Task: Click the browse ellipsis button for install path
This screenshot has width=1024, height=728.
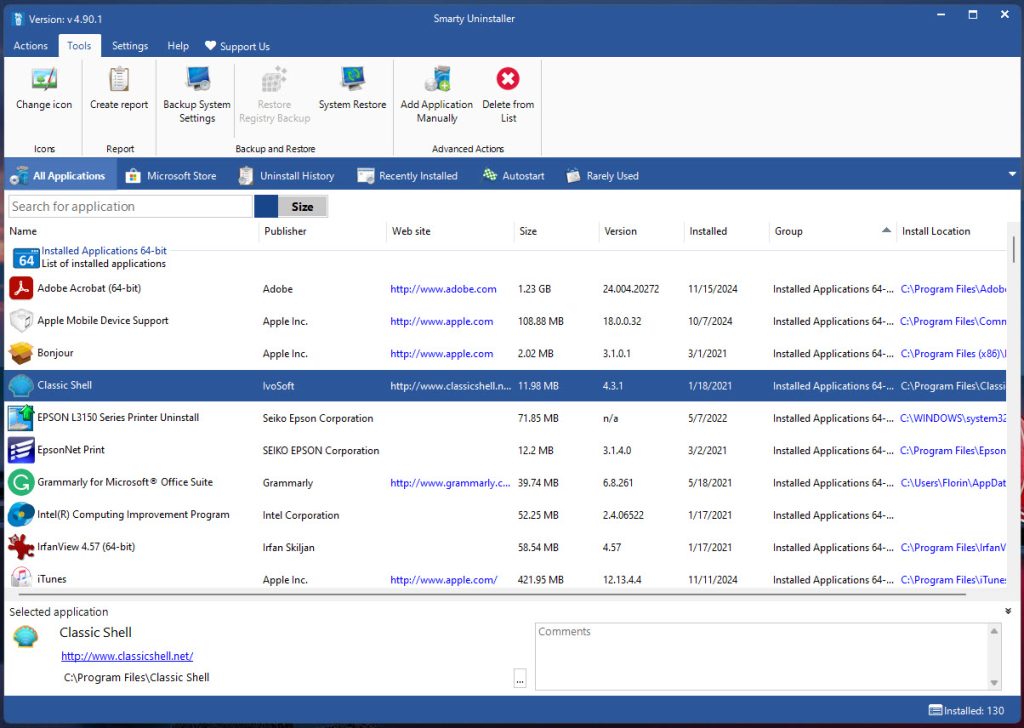Action: [x=520, y=678]
